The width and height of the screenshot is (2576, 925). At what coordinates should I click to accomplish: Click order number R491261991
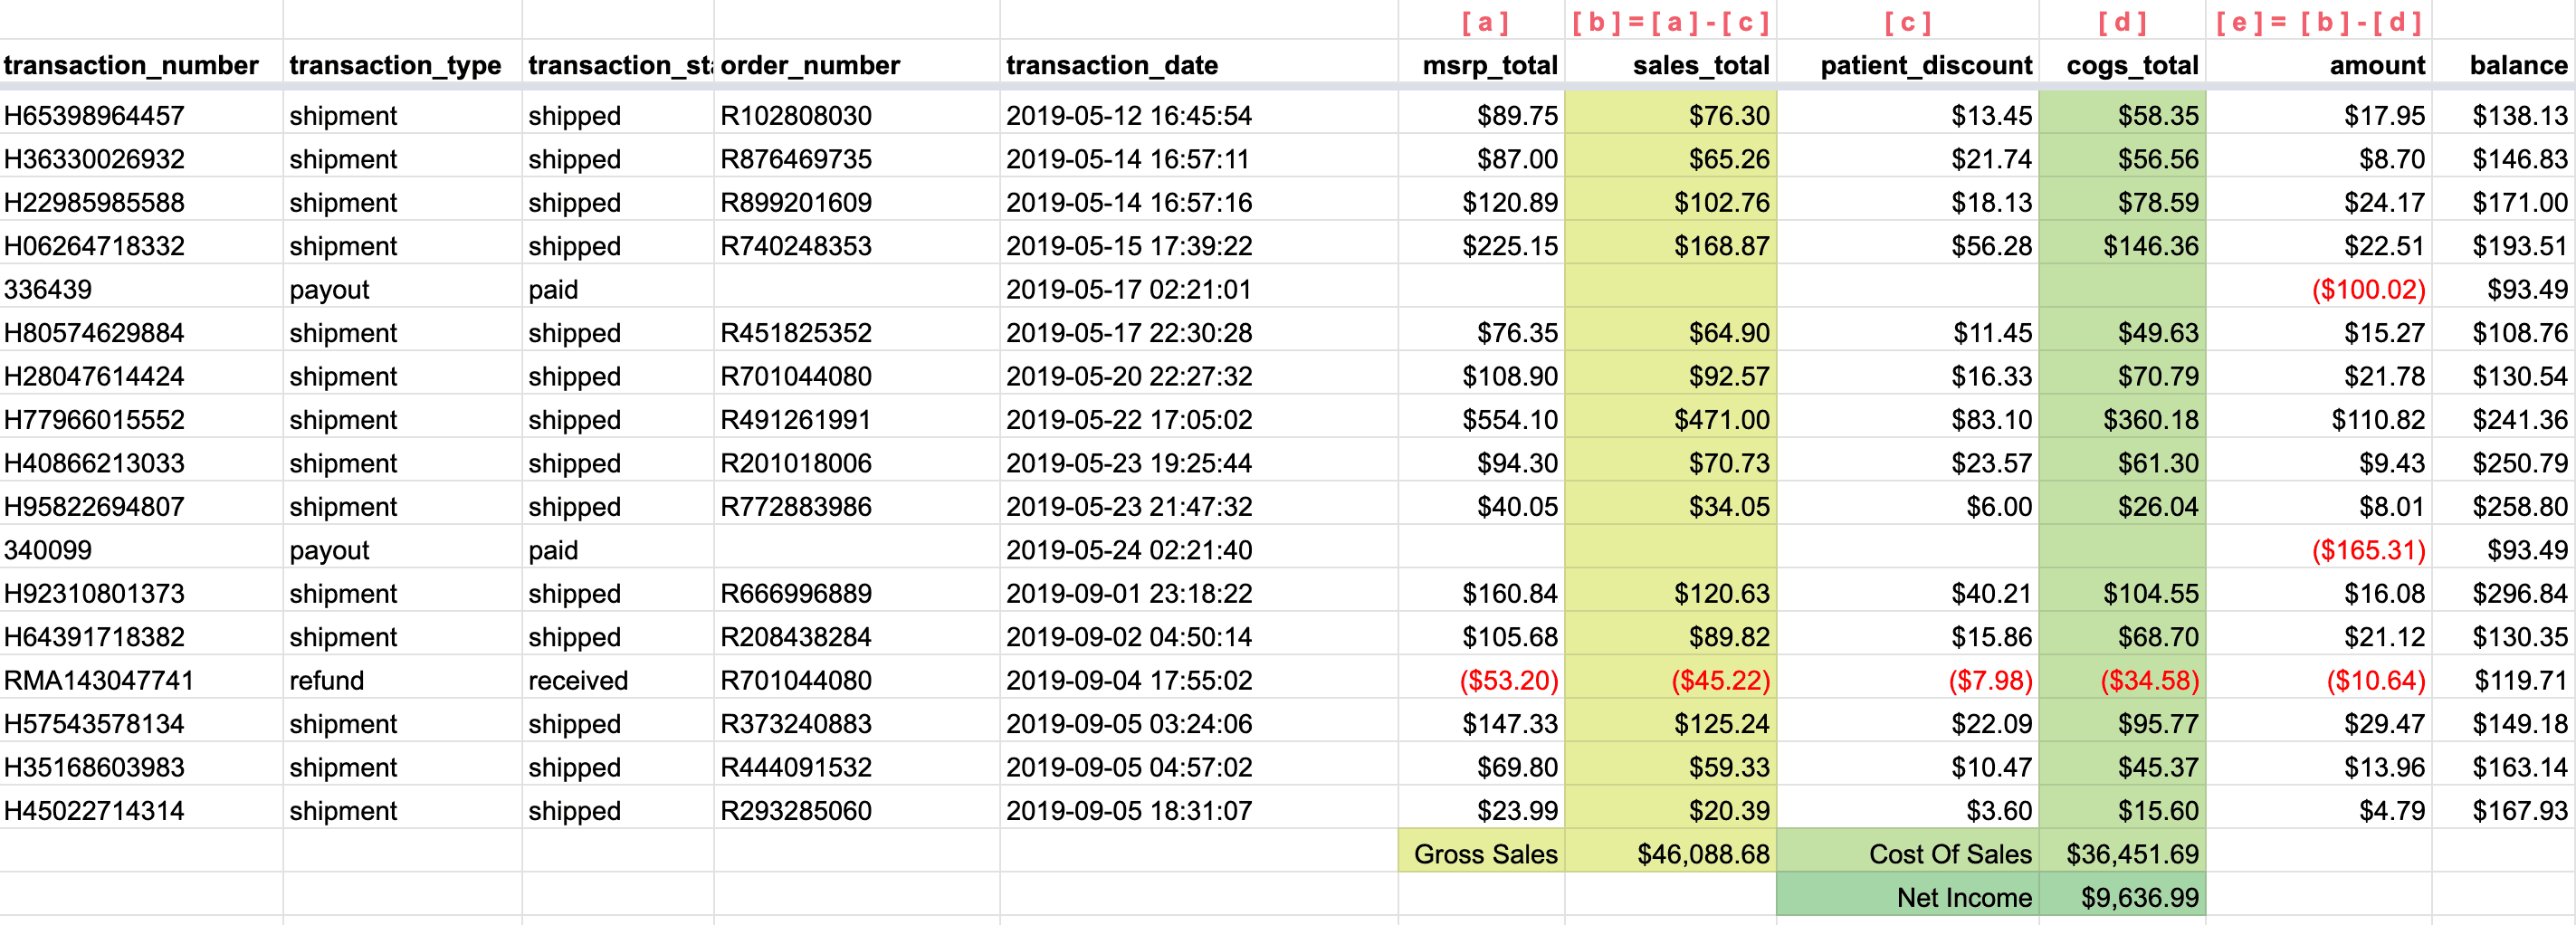coord(857,419)
